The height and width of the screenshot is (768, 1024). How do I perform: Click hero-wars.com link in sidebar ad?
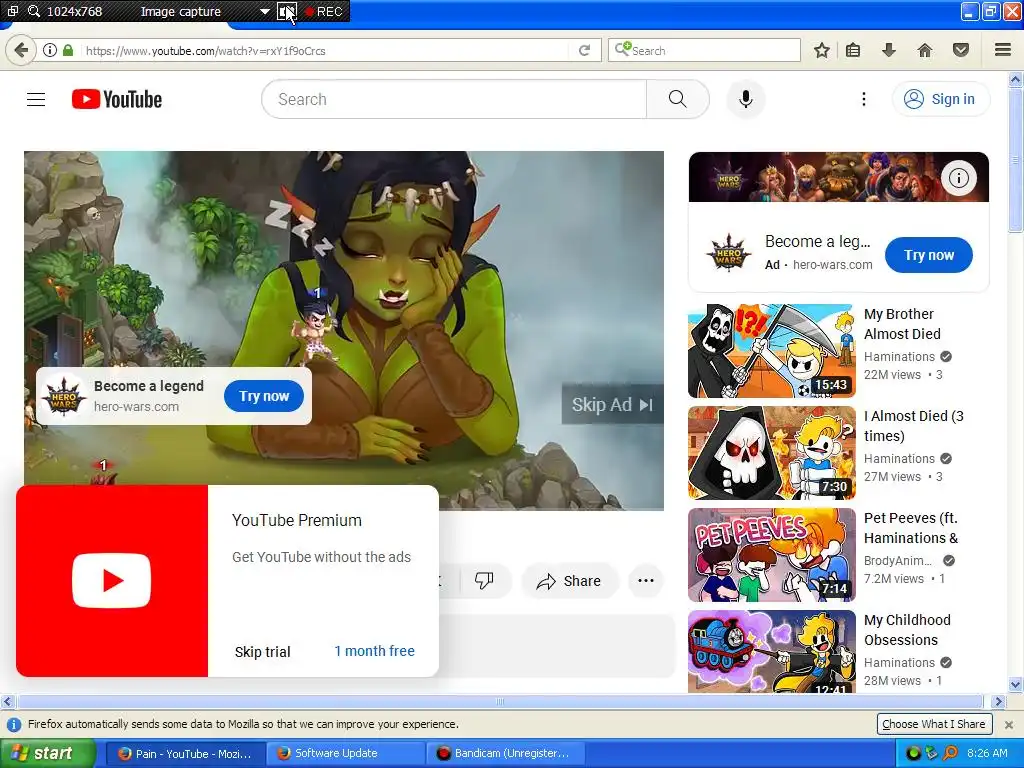click(833, 264)
